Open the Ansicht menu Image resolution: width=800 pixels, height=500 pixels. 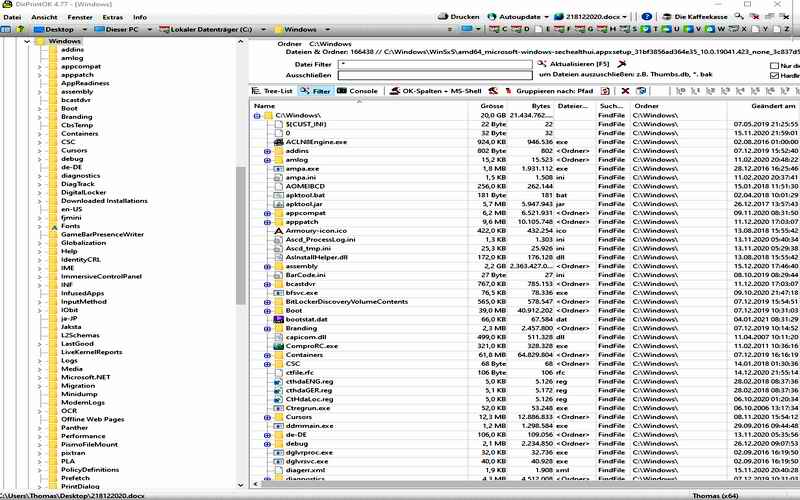[x=44, y=17]
